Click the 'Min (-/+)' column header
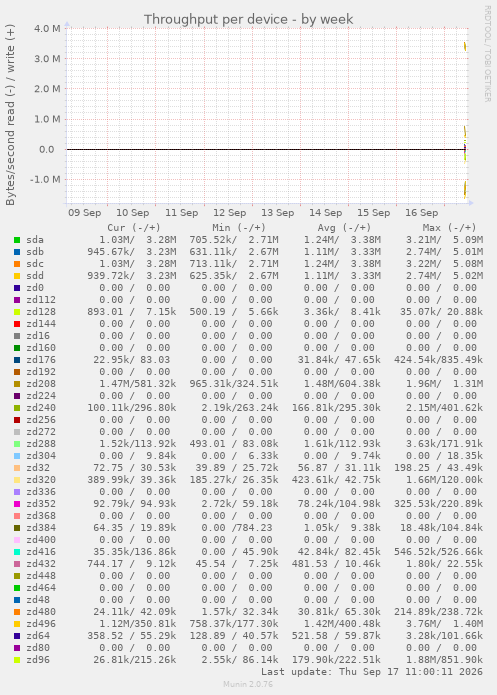Viewport: 497px width, 695px height. (x=239, y=228)
